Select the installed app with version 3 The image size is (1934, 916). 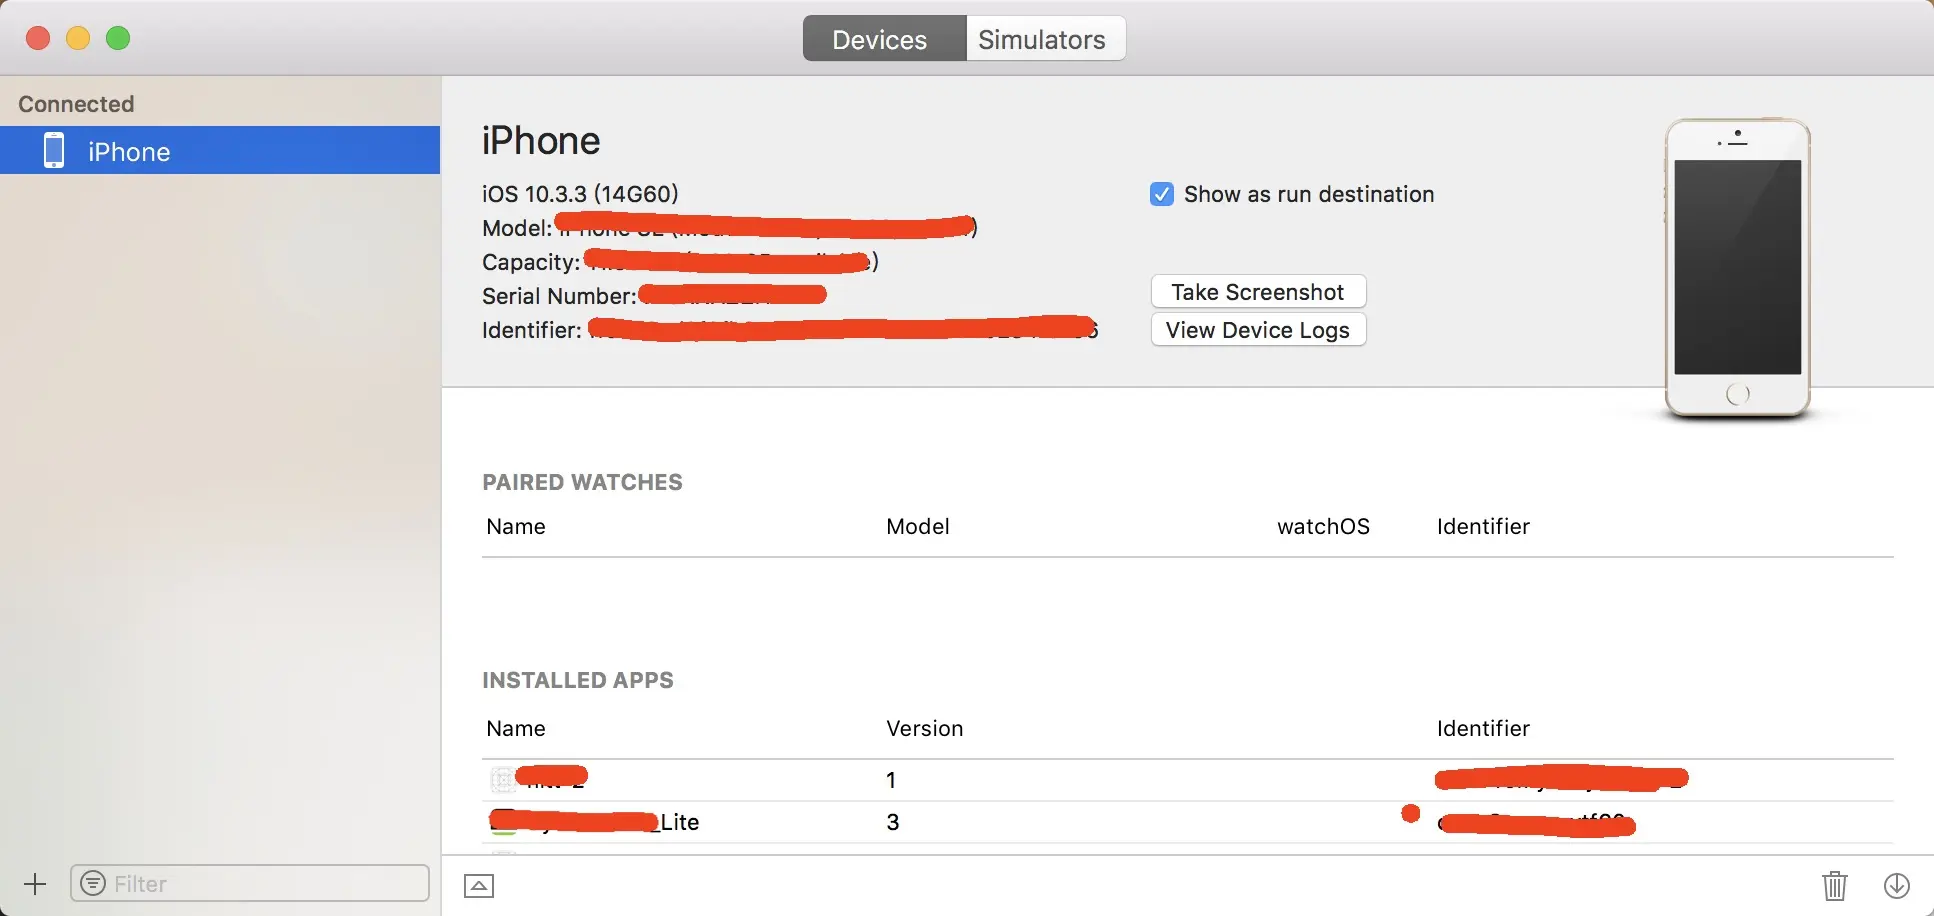(1188, 822)
